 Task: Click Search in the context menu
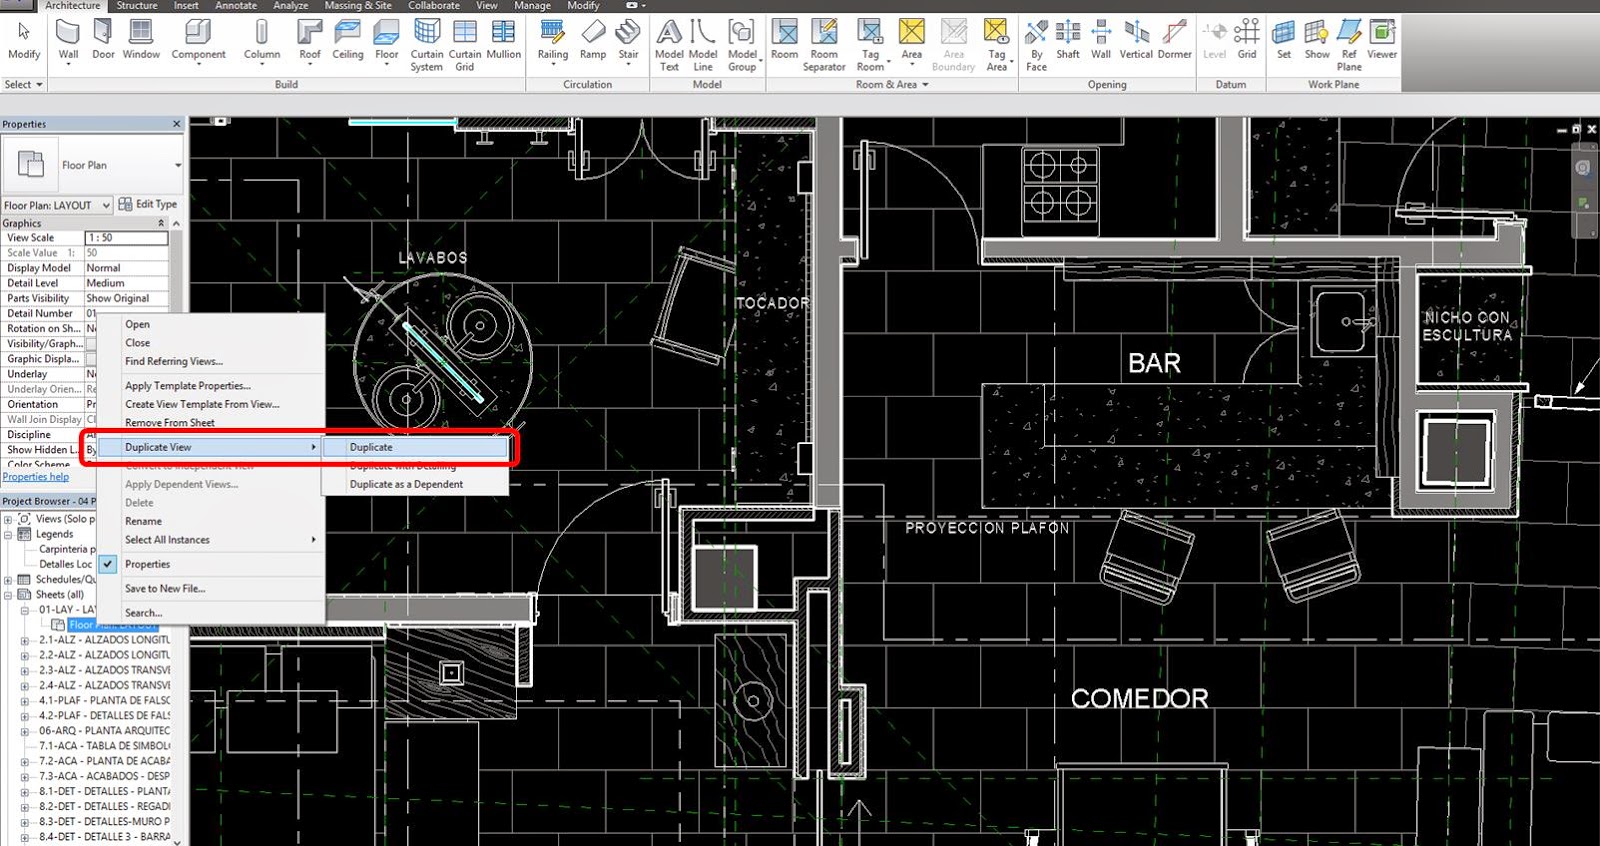coord(211,613)
